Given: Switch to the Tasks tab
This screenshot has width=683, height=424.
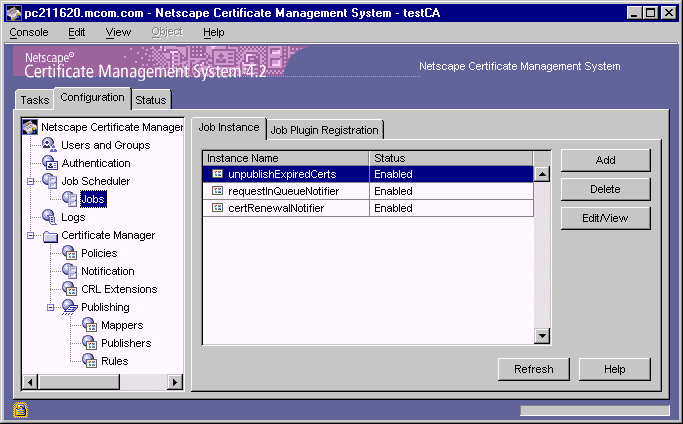Looking at the screenshot, I should tap(35, 100).
